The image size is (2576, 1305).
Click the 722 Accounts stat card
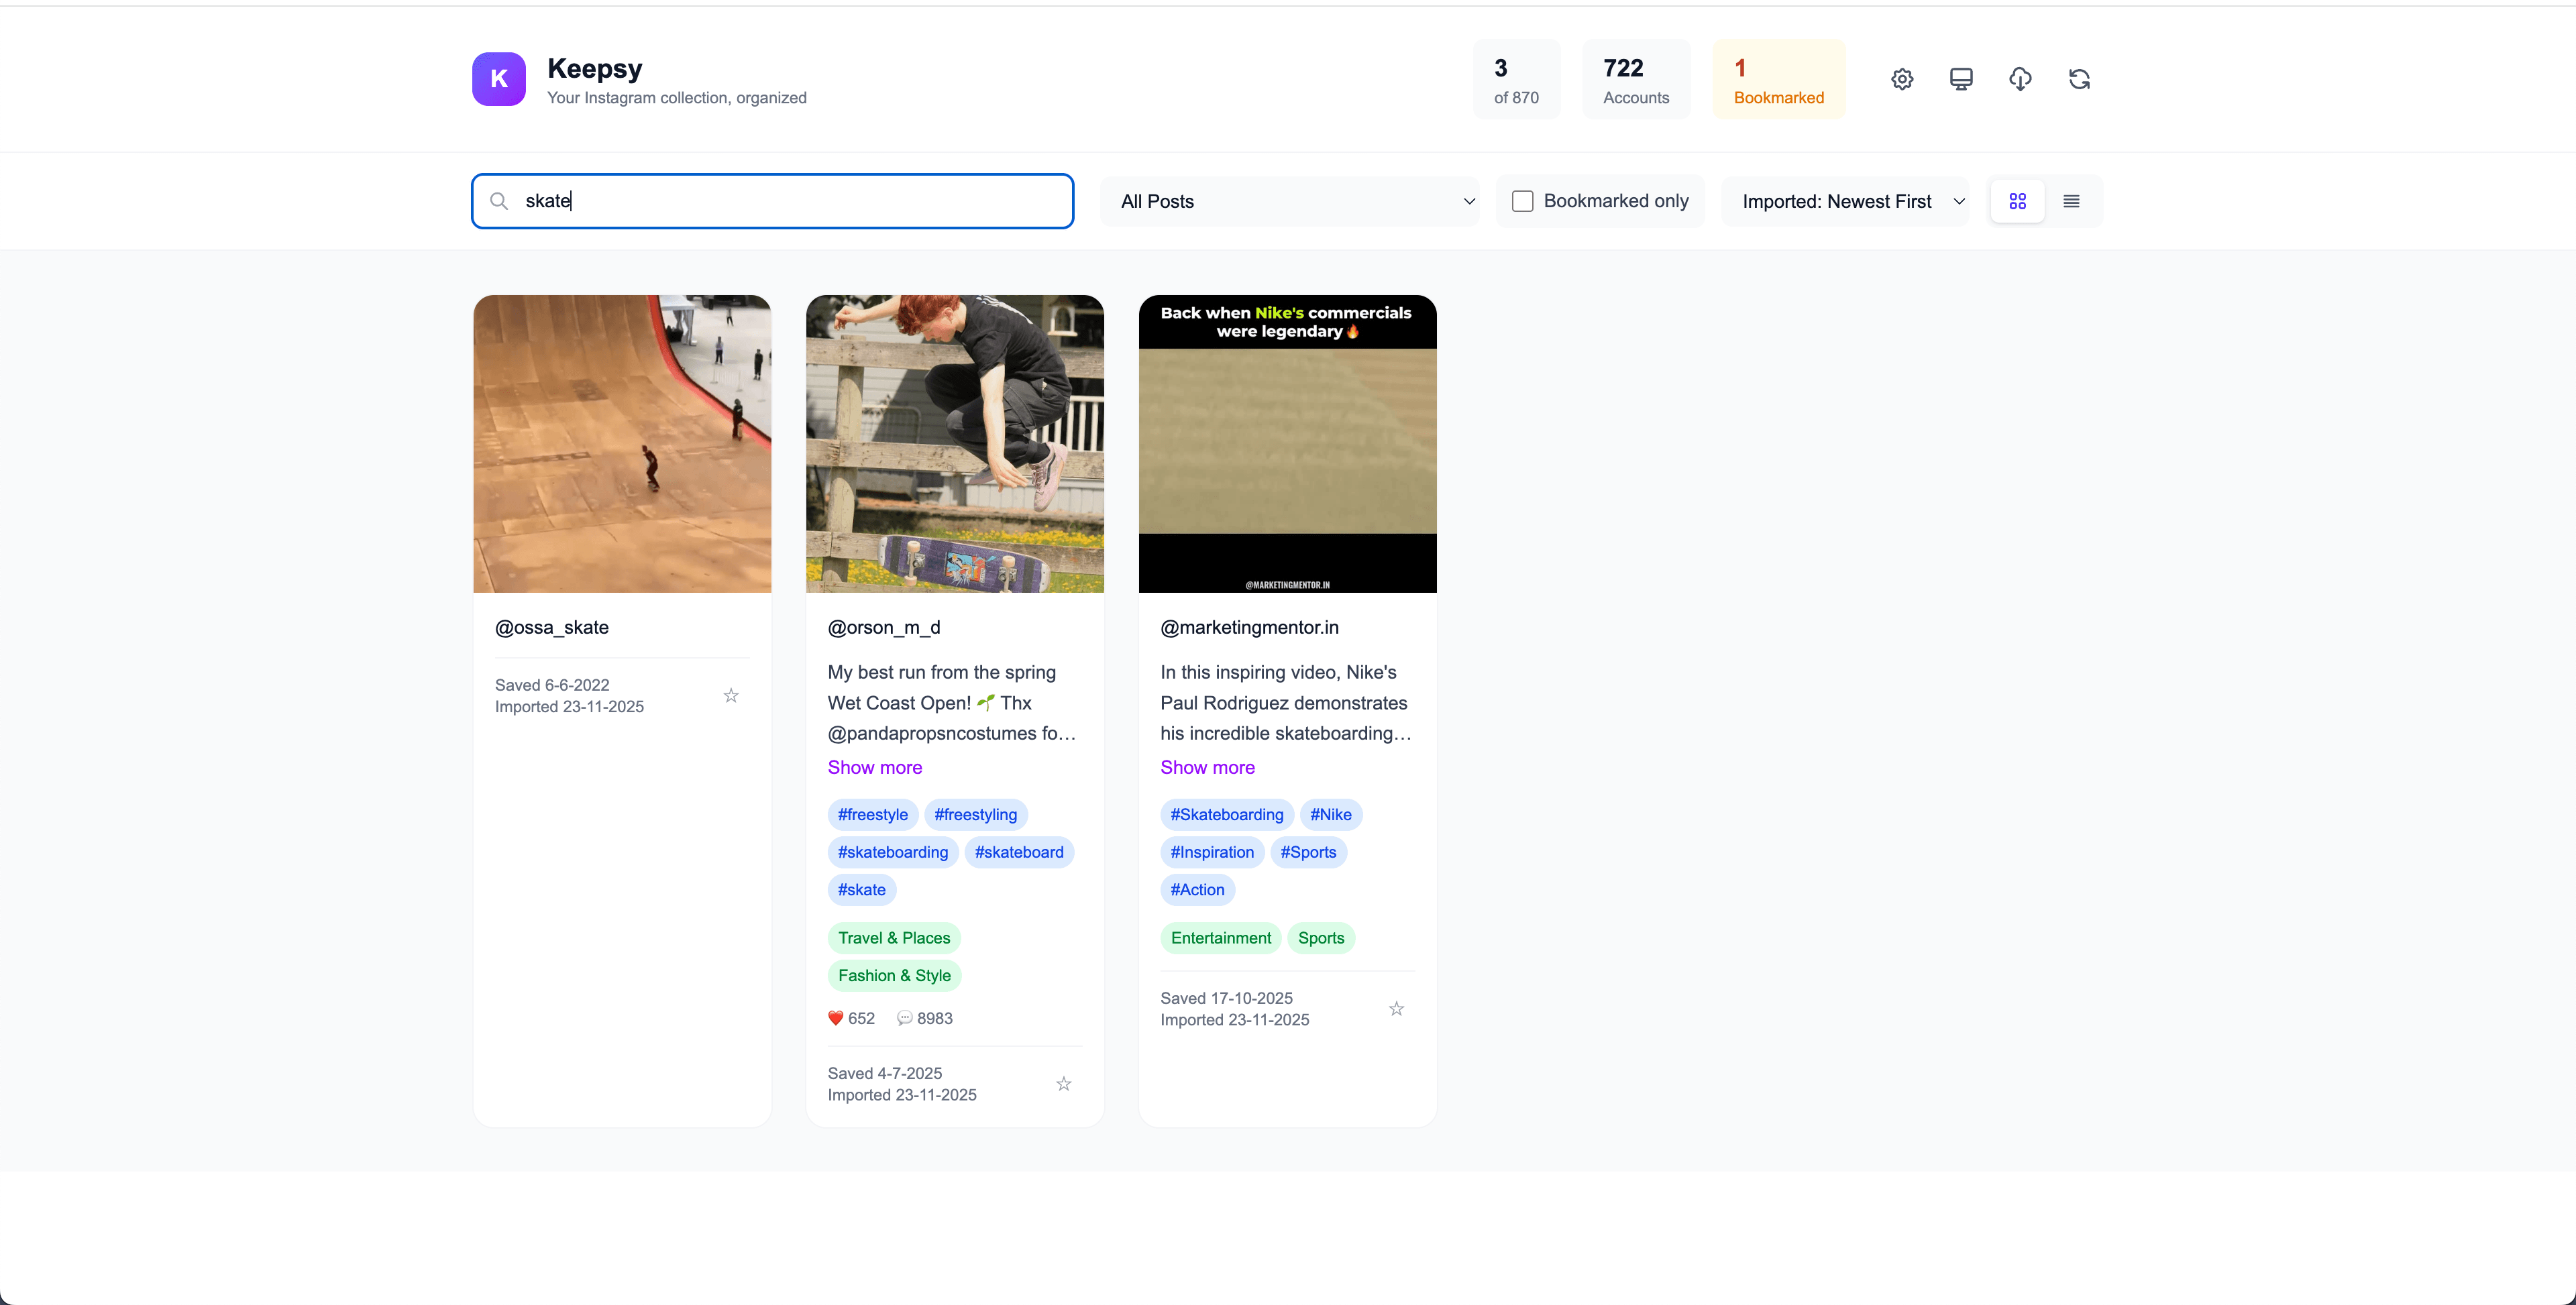(1636, 79)
